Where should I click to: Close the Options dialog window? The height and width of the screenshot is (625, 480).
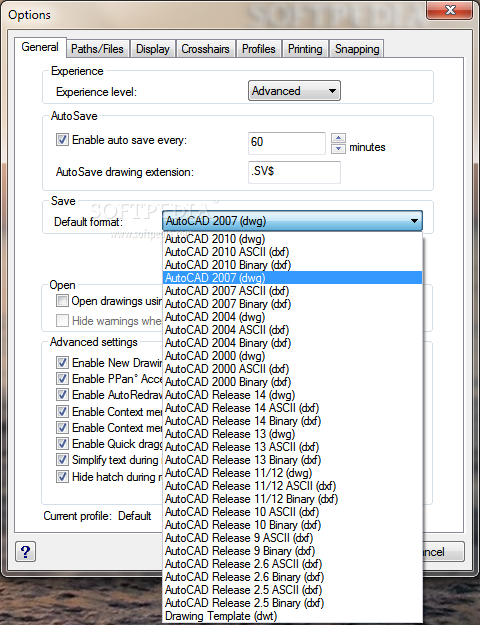point(450,10)
